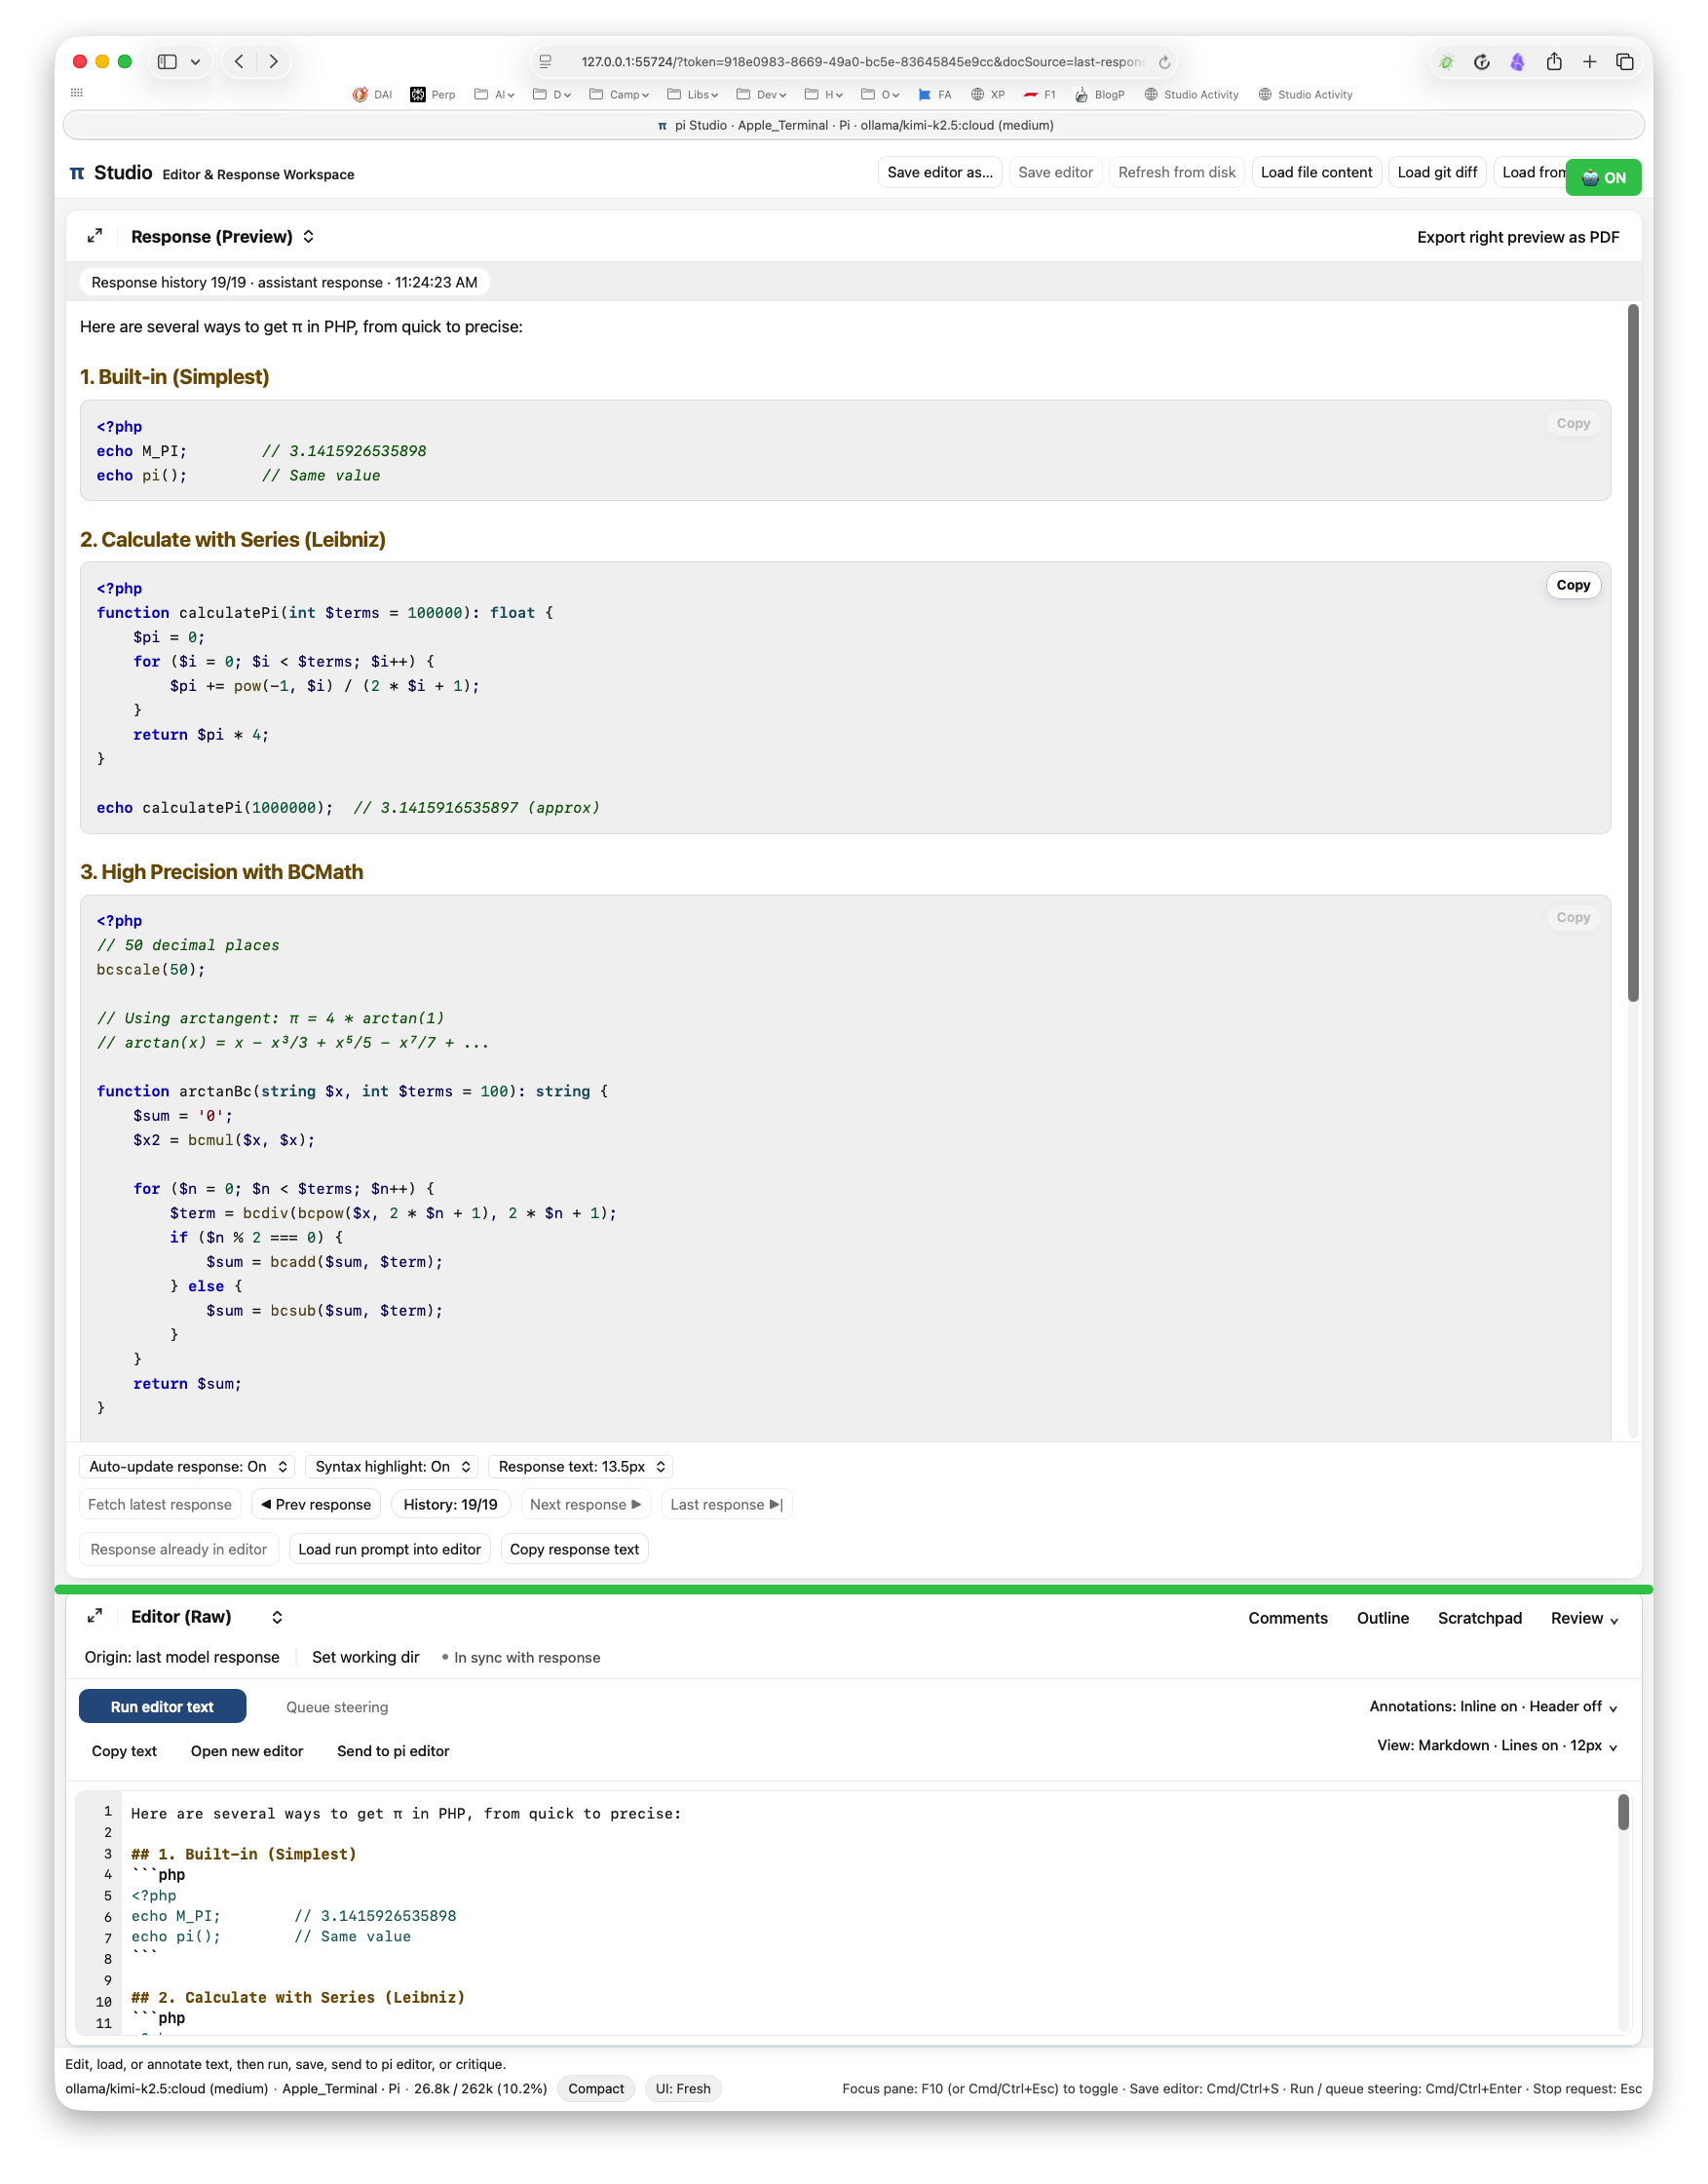The height and width of the screenshot is (2184, 1708).
Task: Click Load file content button
Action: [1316, 173]
